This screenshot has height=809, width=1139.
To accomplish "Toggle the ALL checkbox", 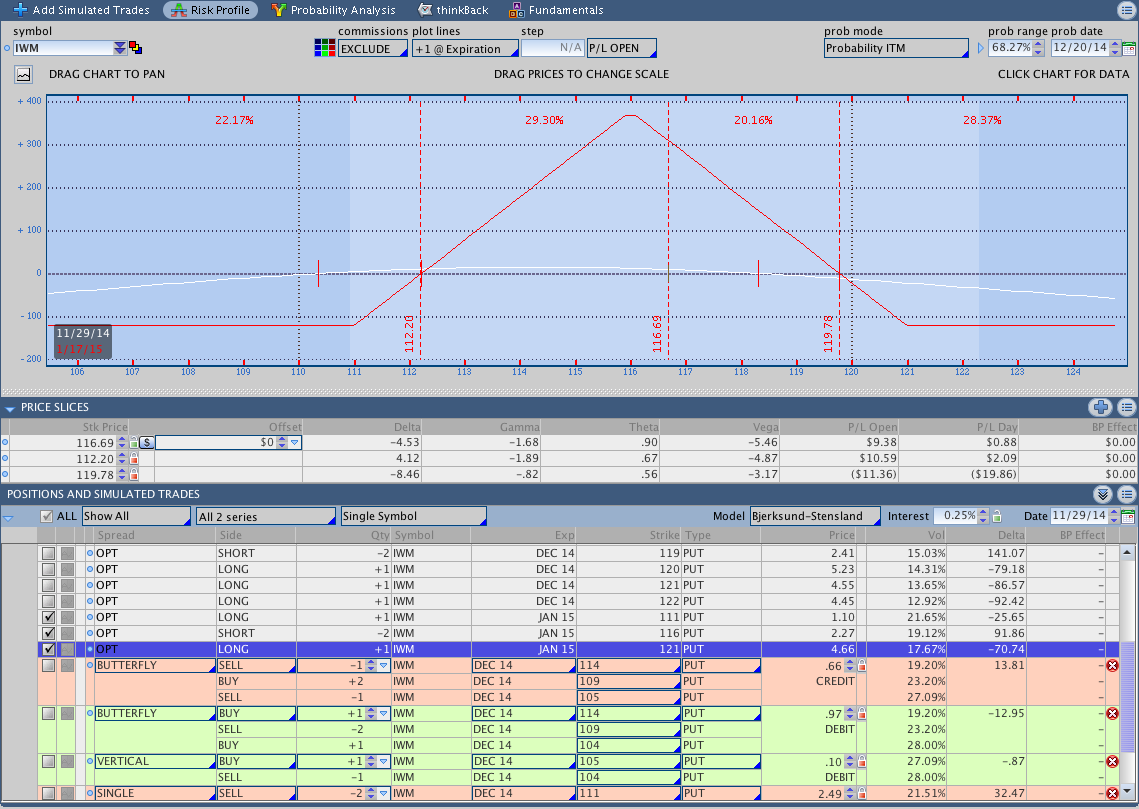I will click(x=47, y=516).
